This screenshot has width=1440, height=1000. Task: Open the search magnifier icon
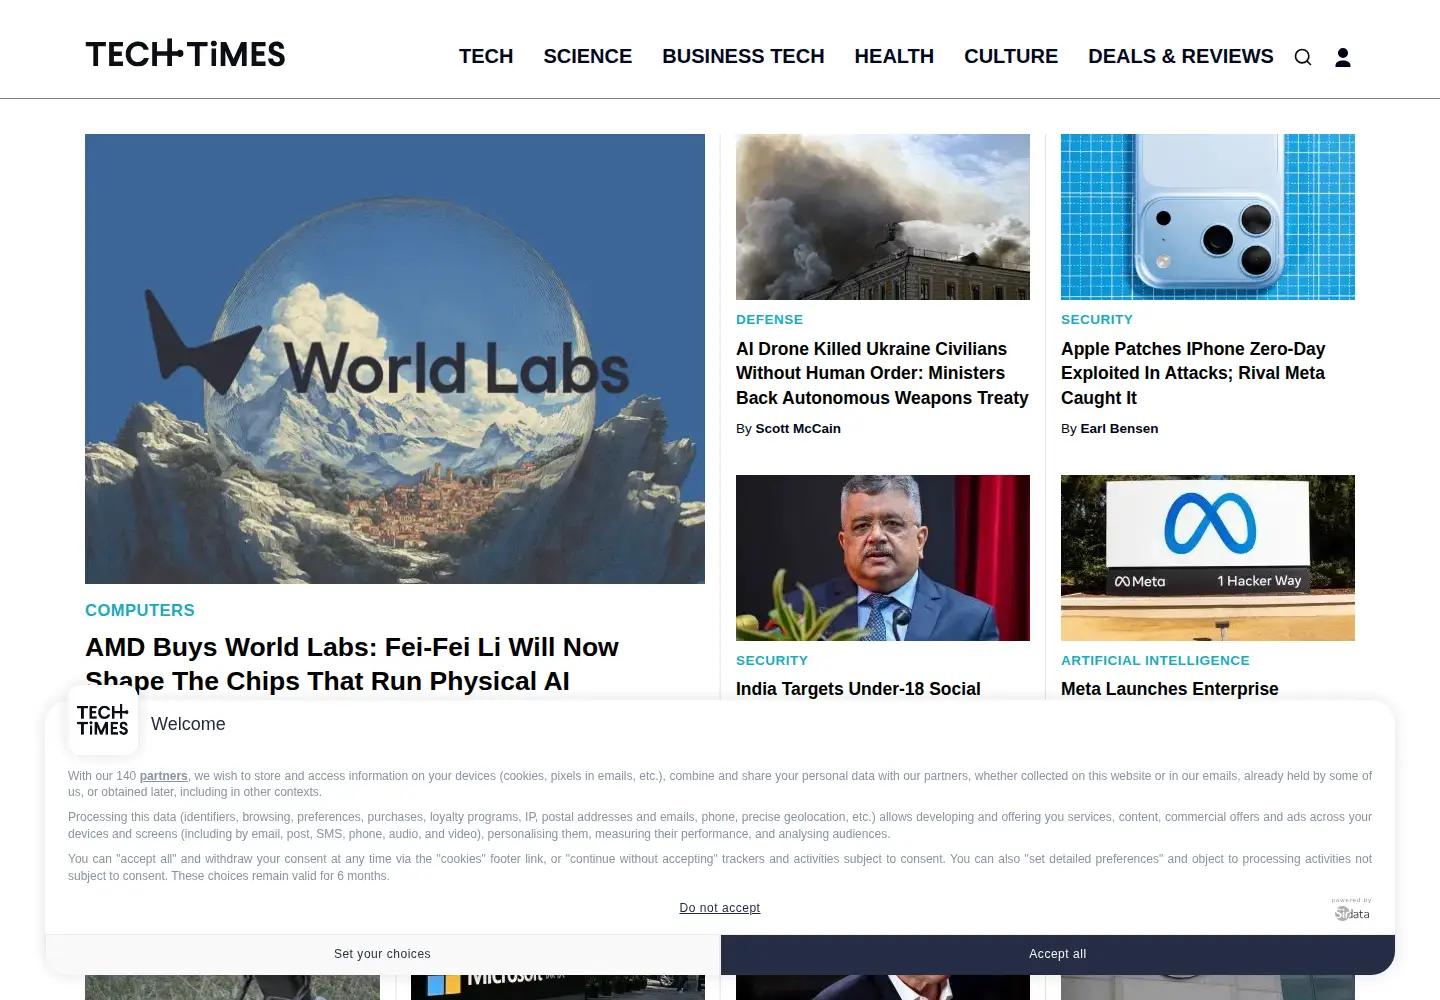1302,57
